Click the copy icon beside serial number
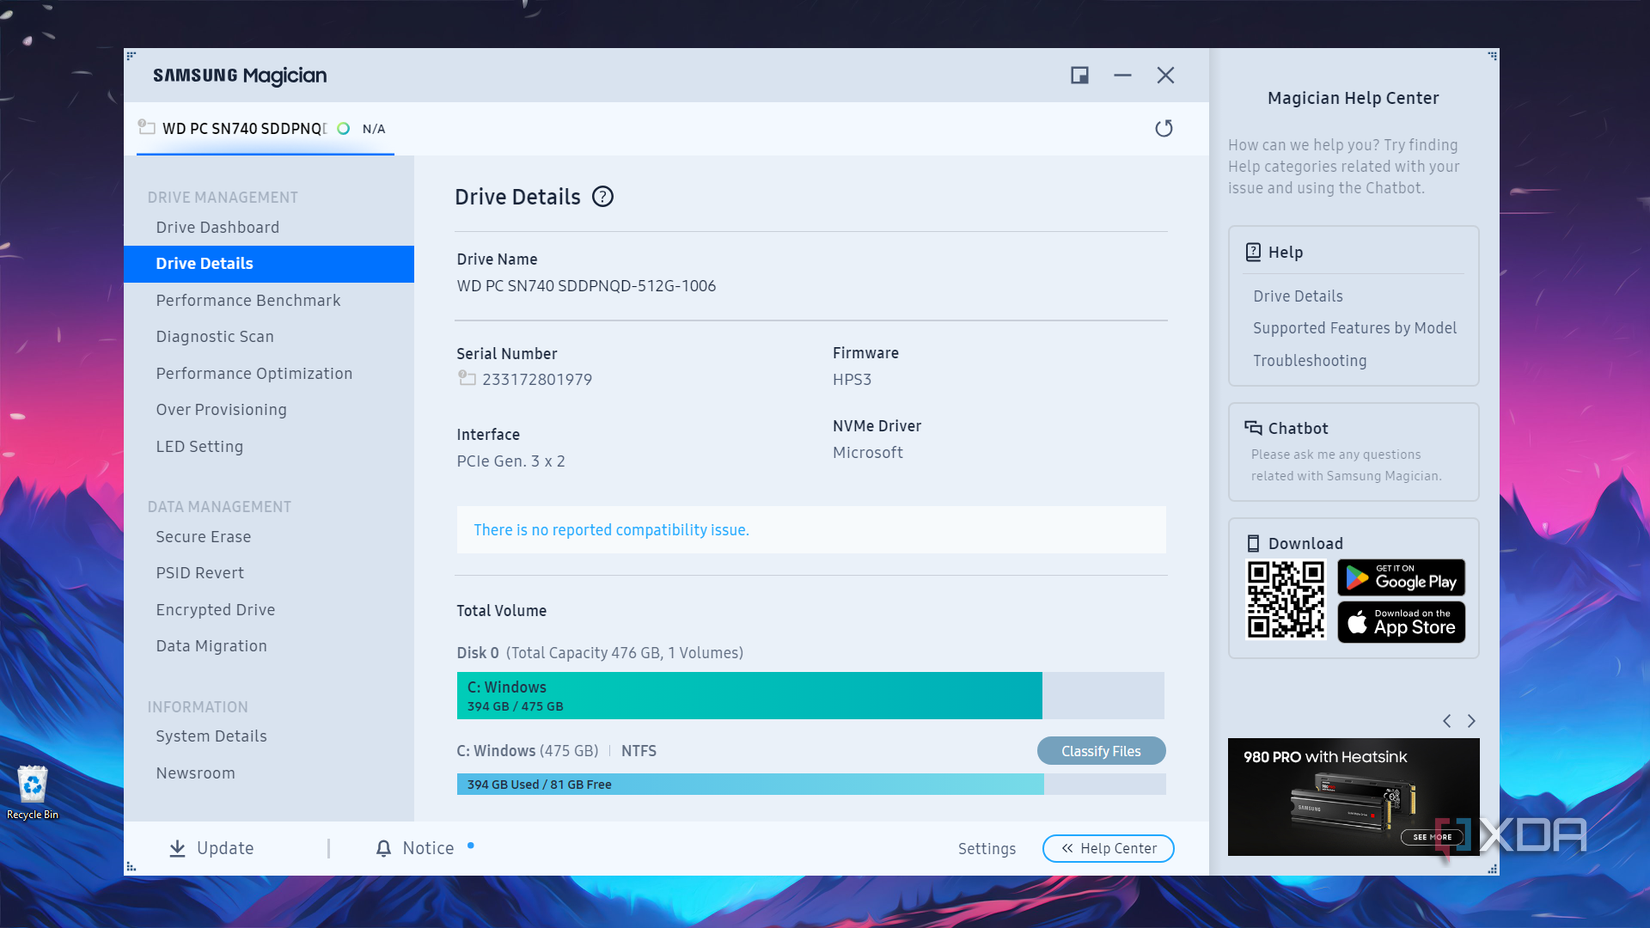Image resolution: width=1650 pixels, height=928 pixels. pyautogui.click(x=466, y=378)
